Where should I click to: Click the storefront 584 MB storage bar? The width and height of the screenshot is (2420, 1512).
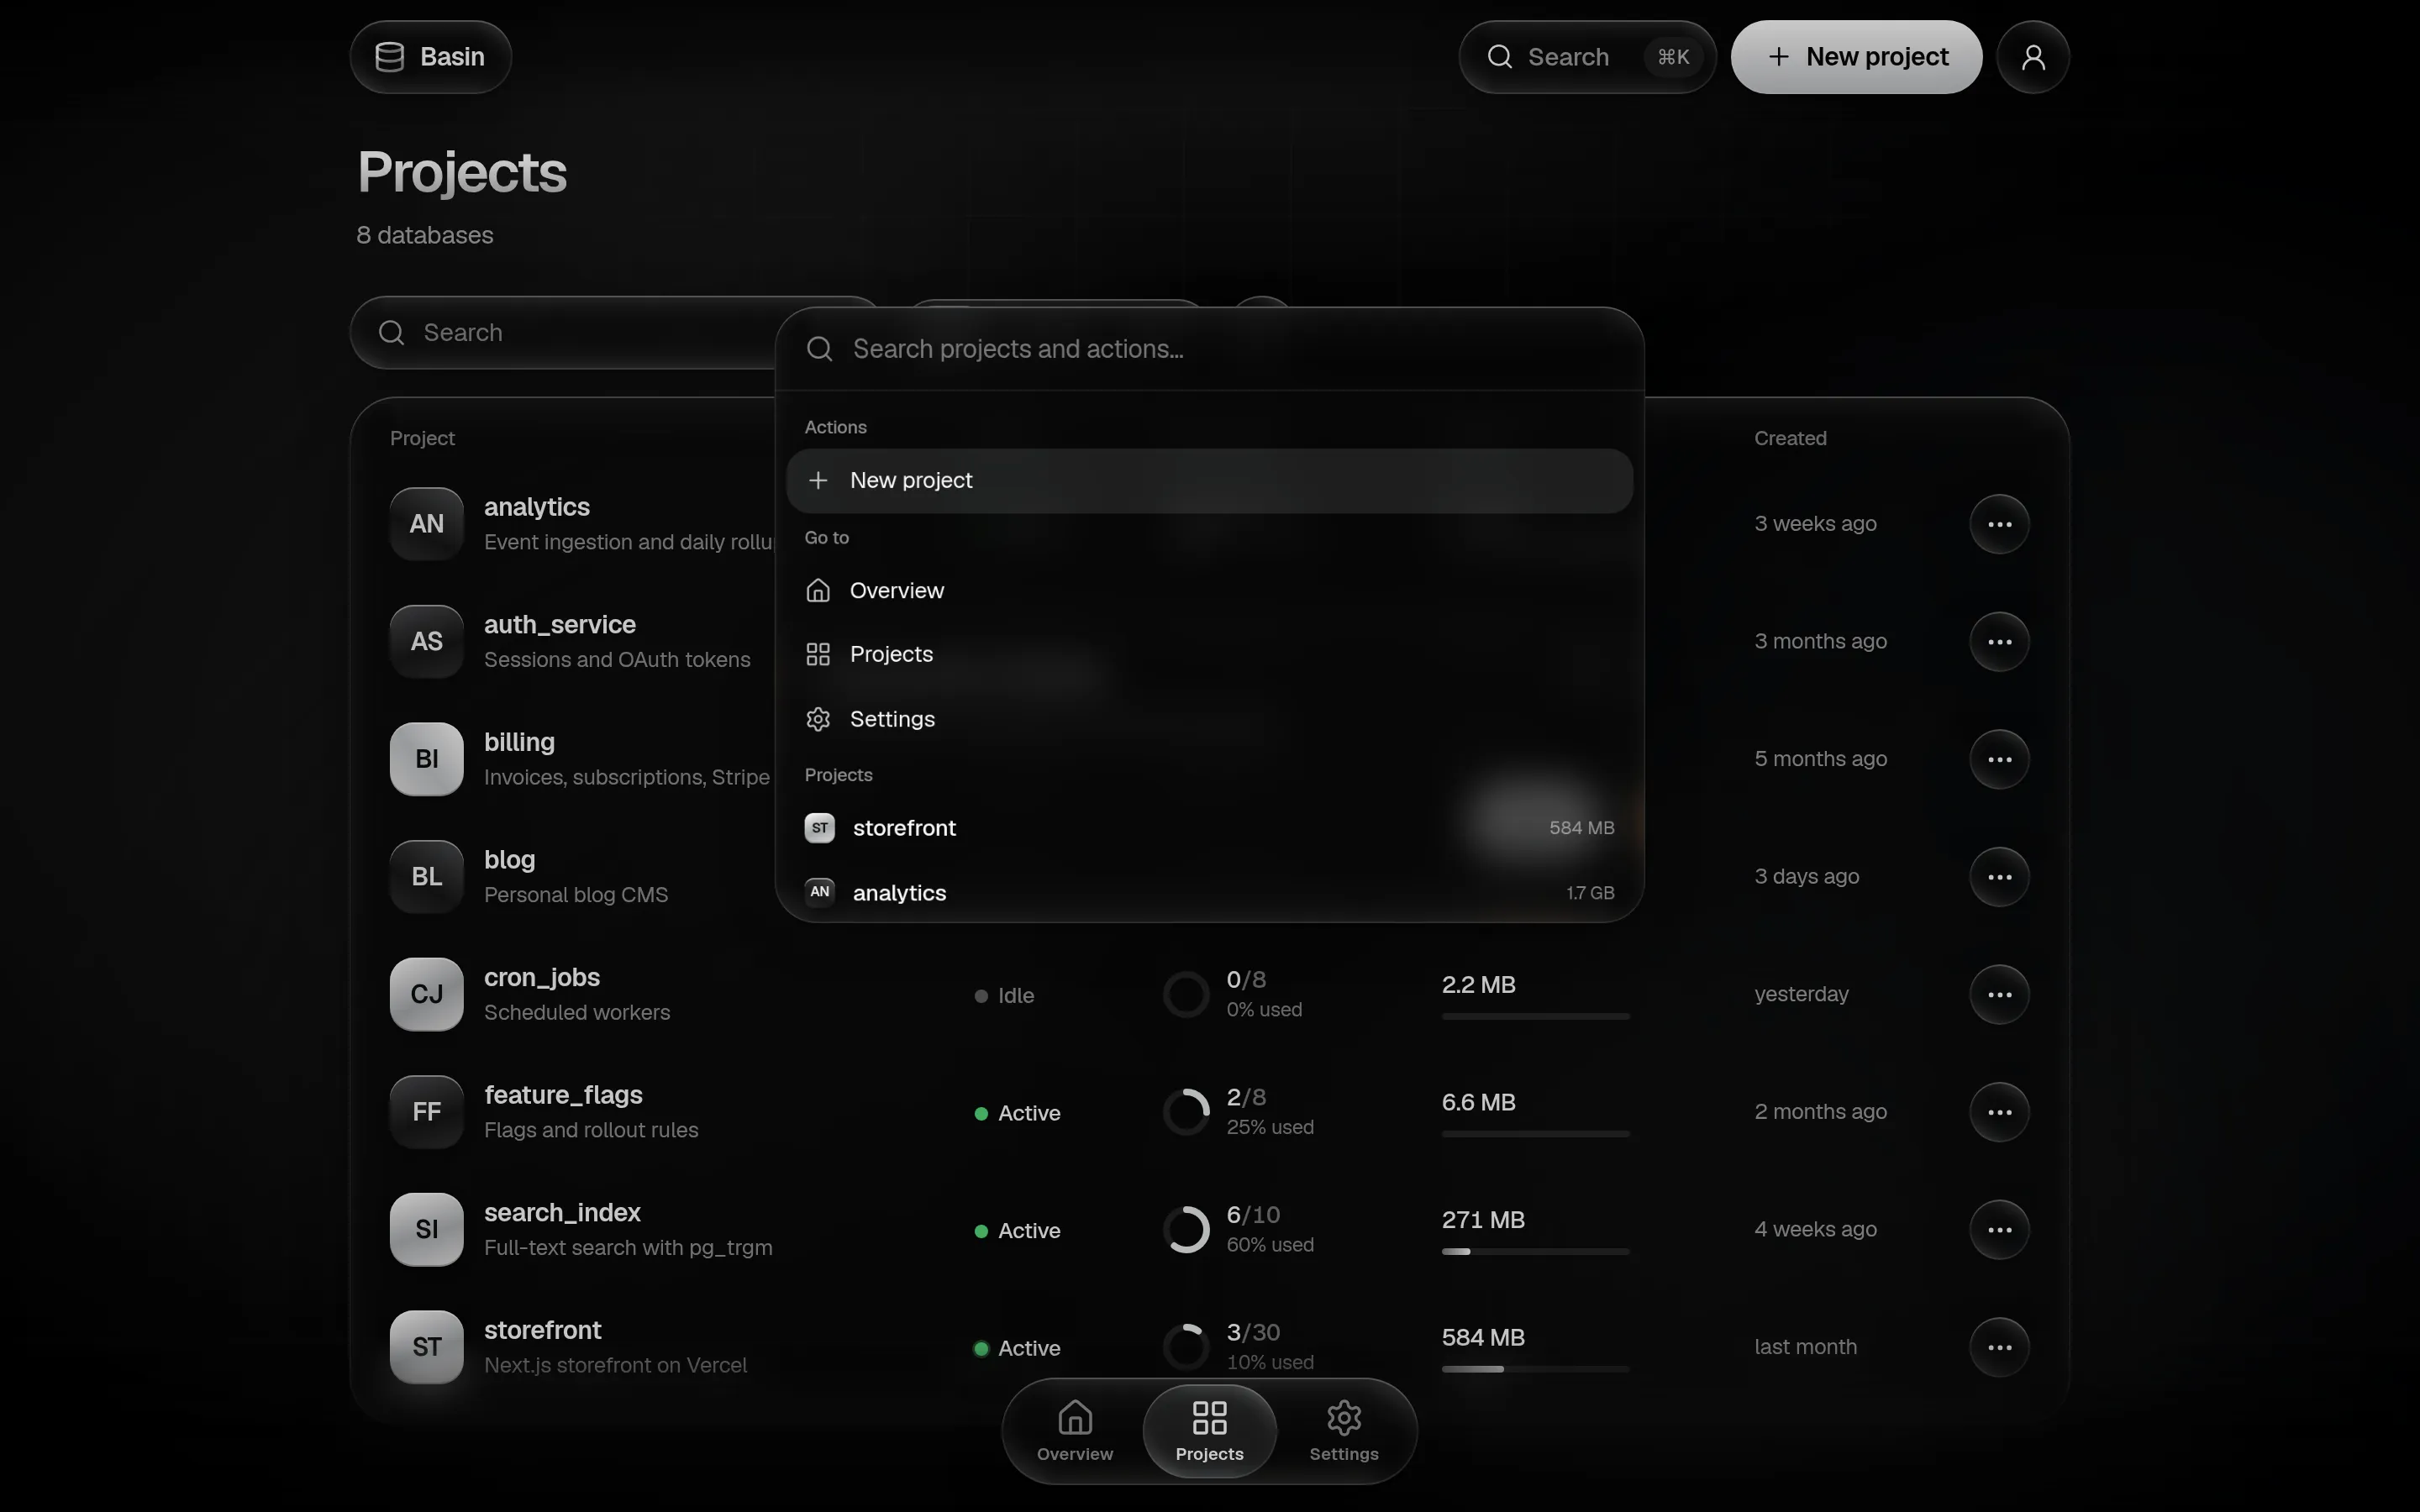[x=1535, y=1369]
